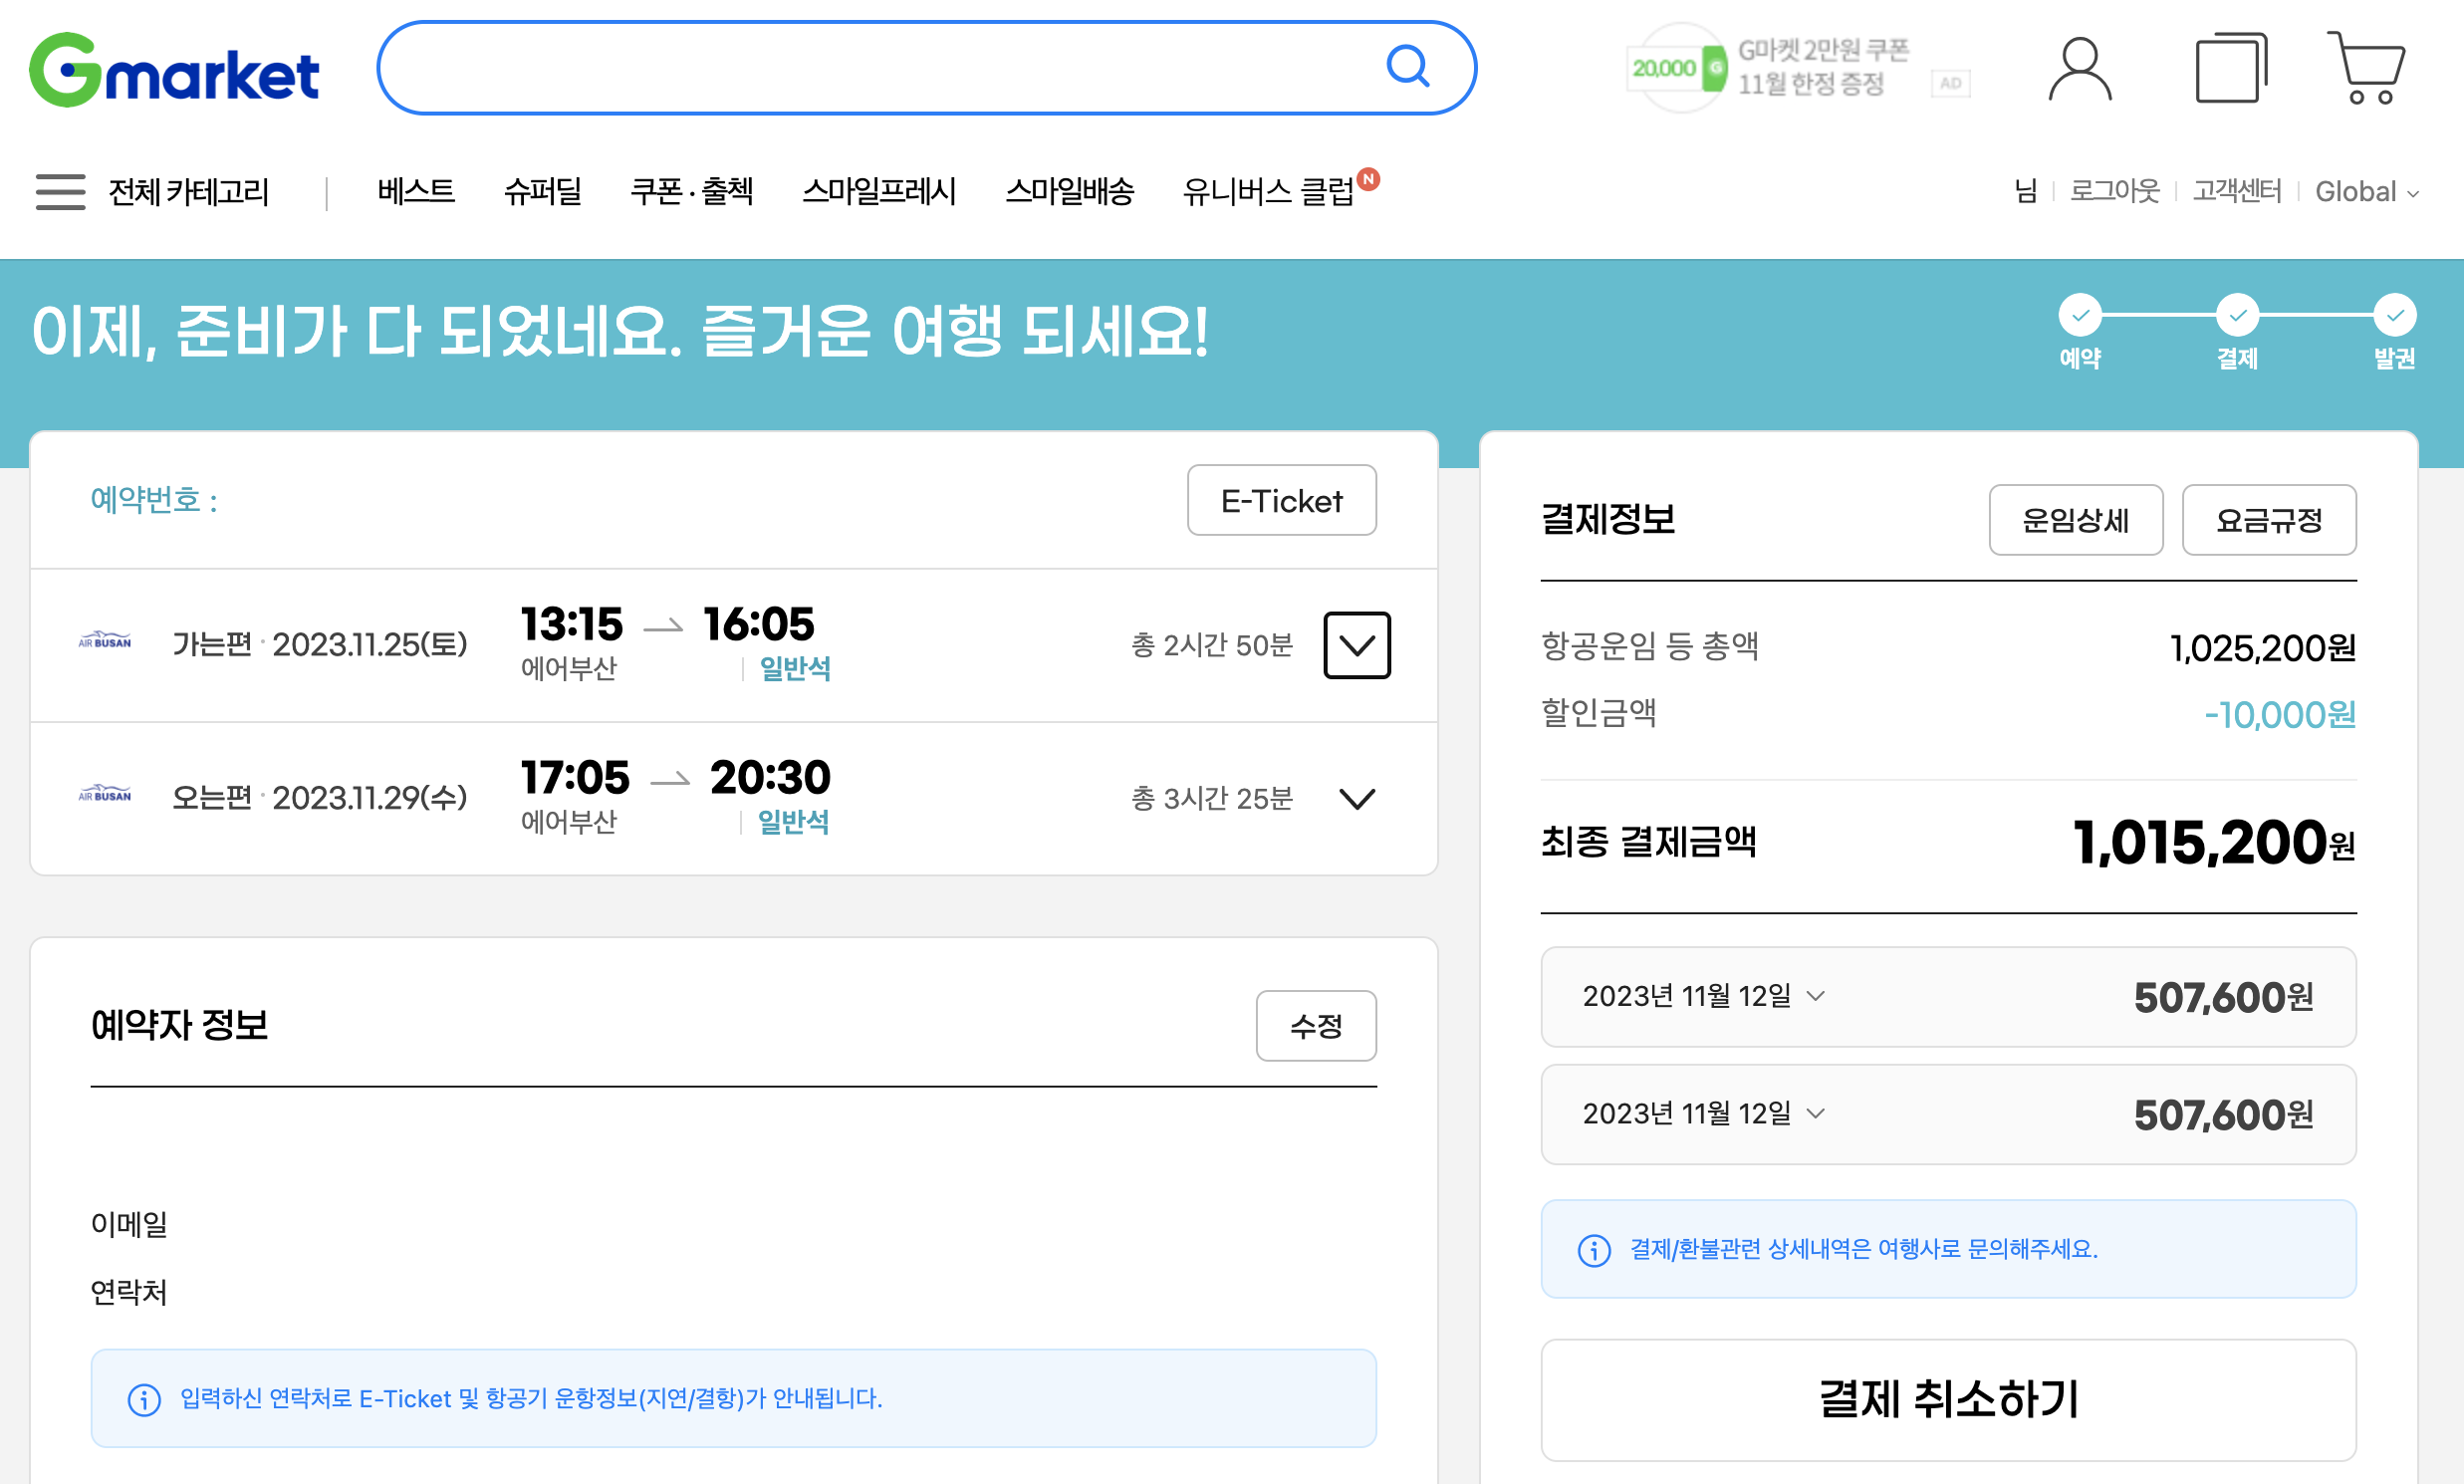Open the 슈퍼딜 menu item

[542, 191]
